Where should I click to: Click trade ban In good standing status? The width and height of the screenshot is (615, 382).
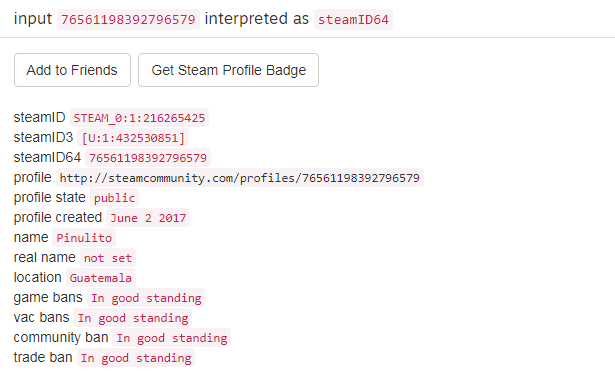pos(136,358)
